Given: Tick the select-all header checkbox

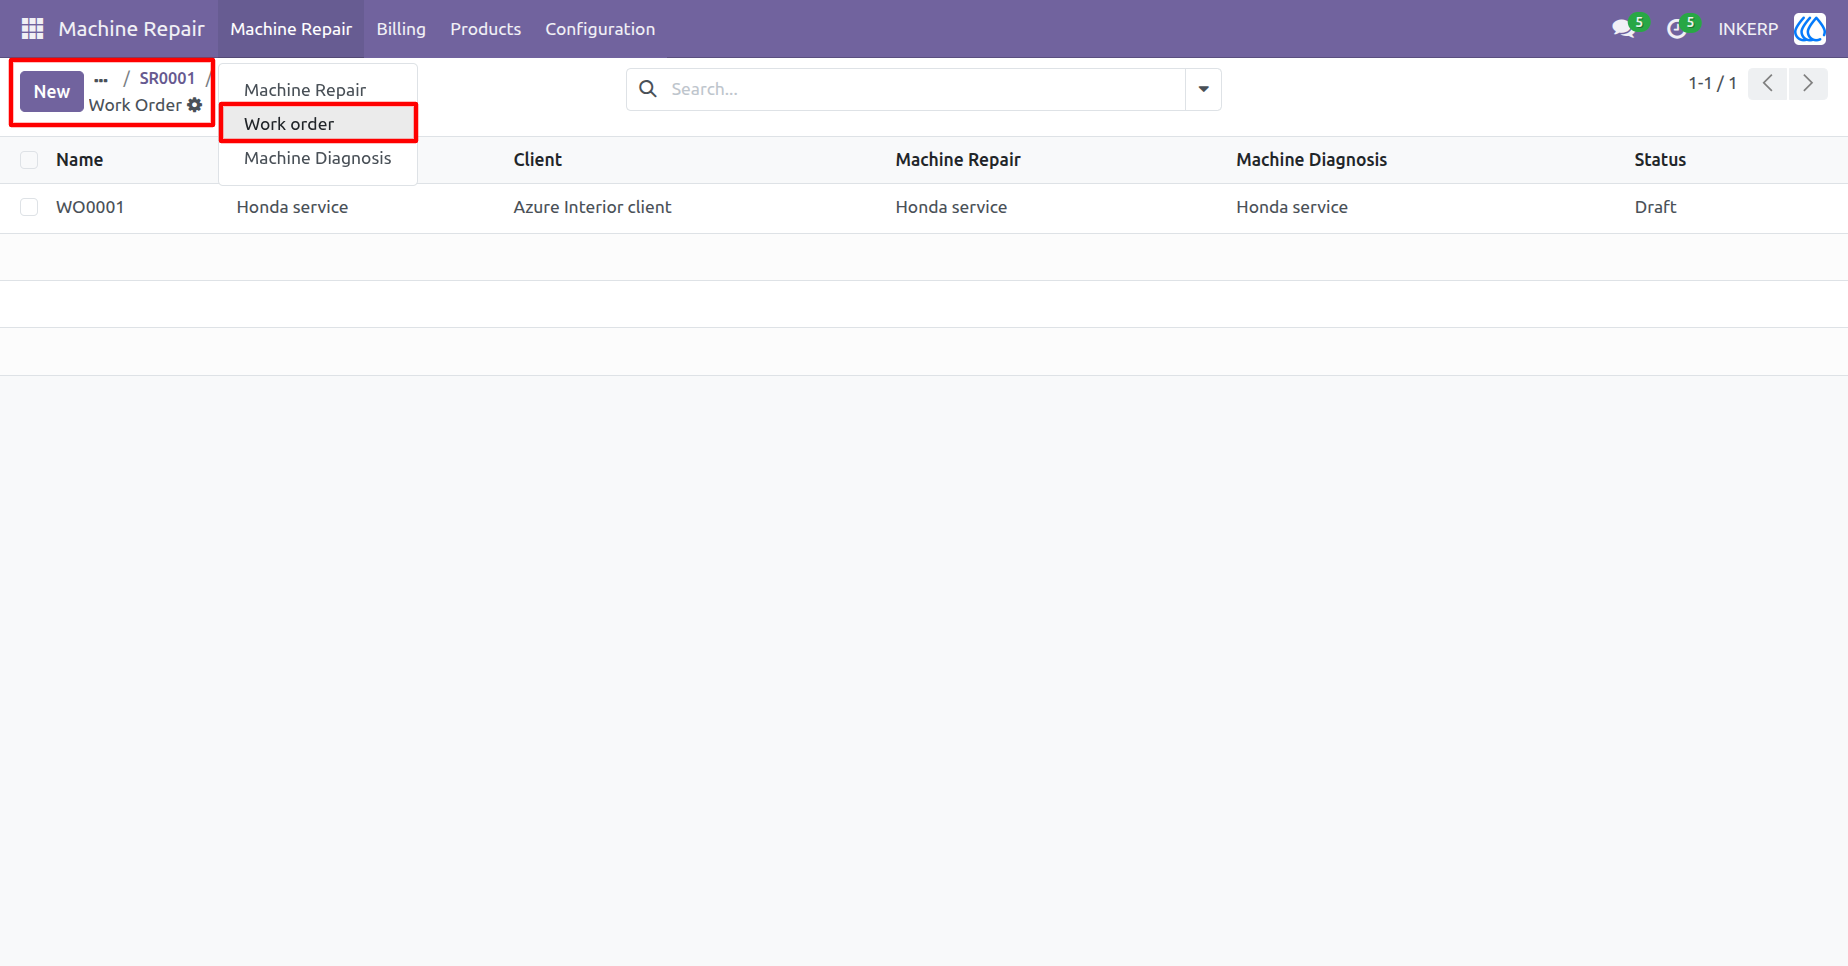Looking at the screenshot, I should coord(29,160).
